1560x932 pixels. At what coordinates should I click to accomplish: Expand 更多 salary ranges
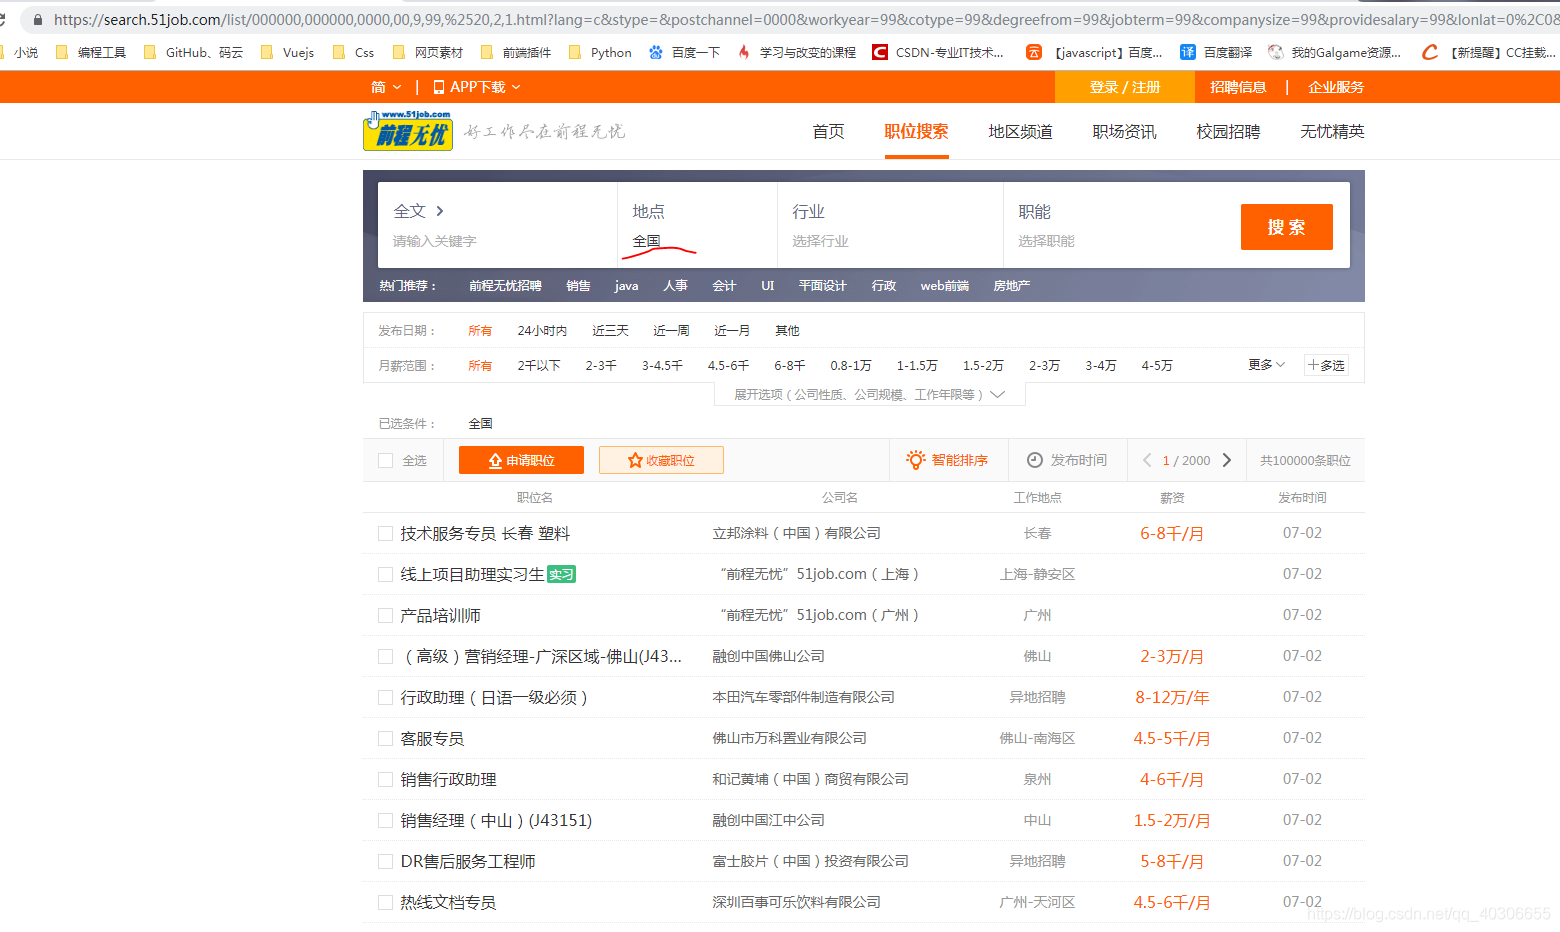coord(1266,365)
